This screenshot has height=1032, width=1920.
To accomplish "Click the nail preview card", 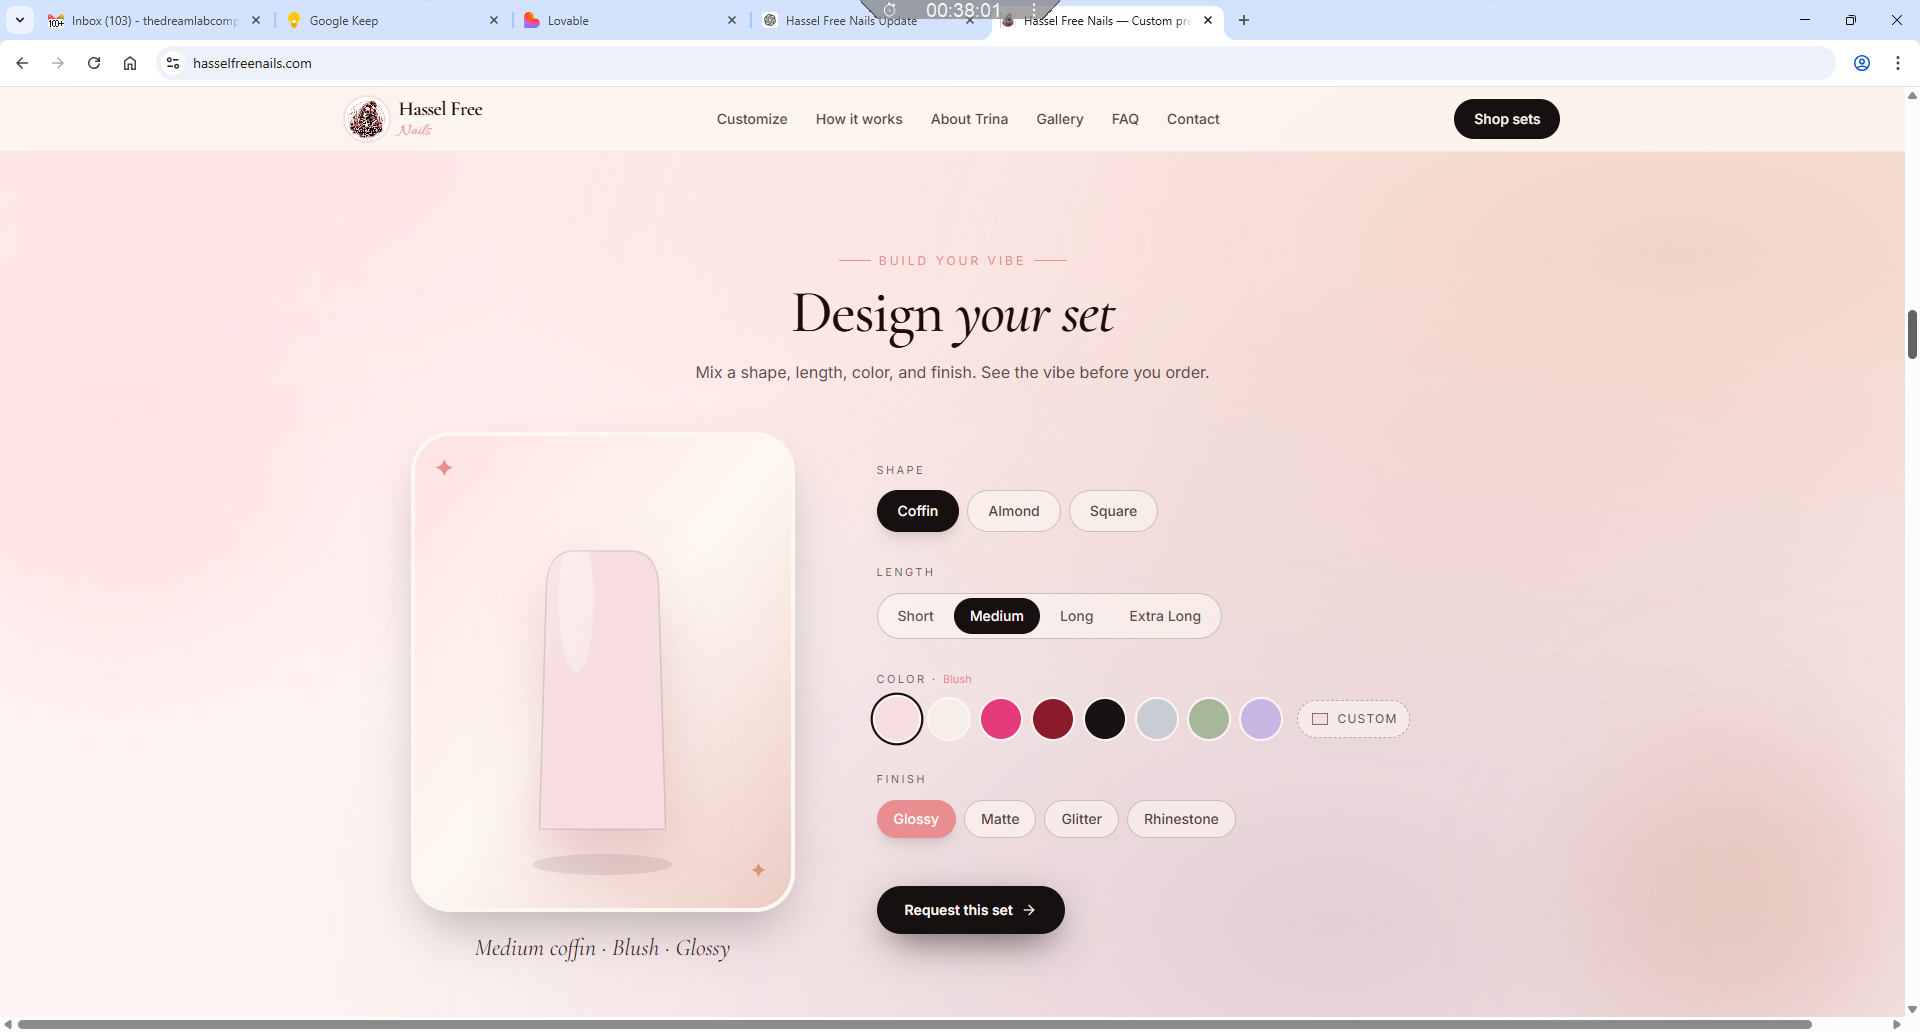I will pos(603,672).
